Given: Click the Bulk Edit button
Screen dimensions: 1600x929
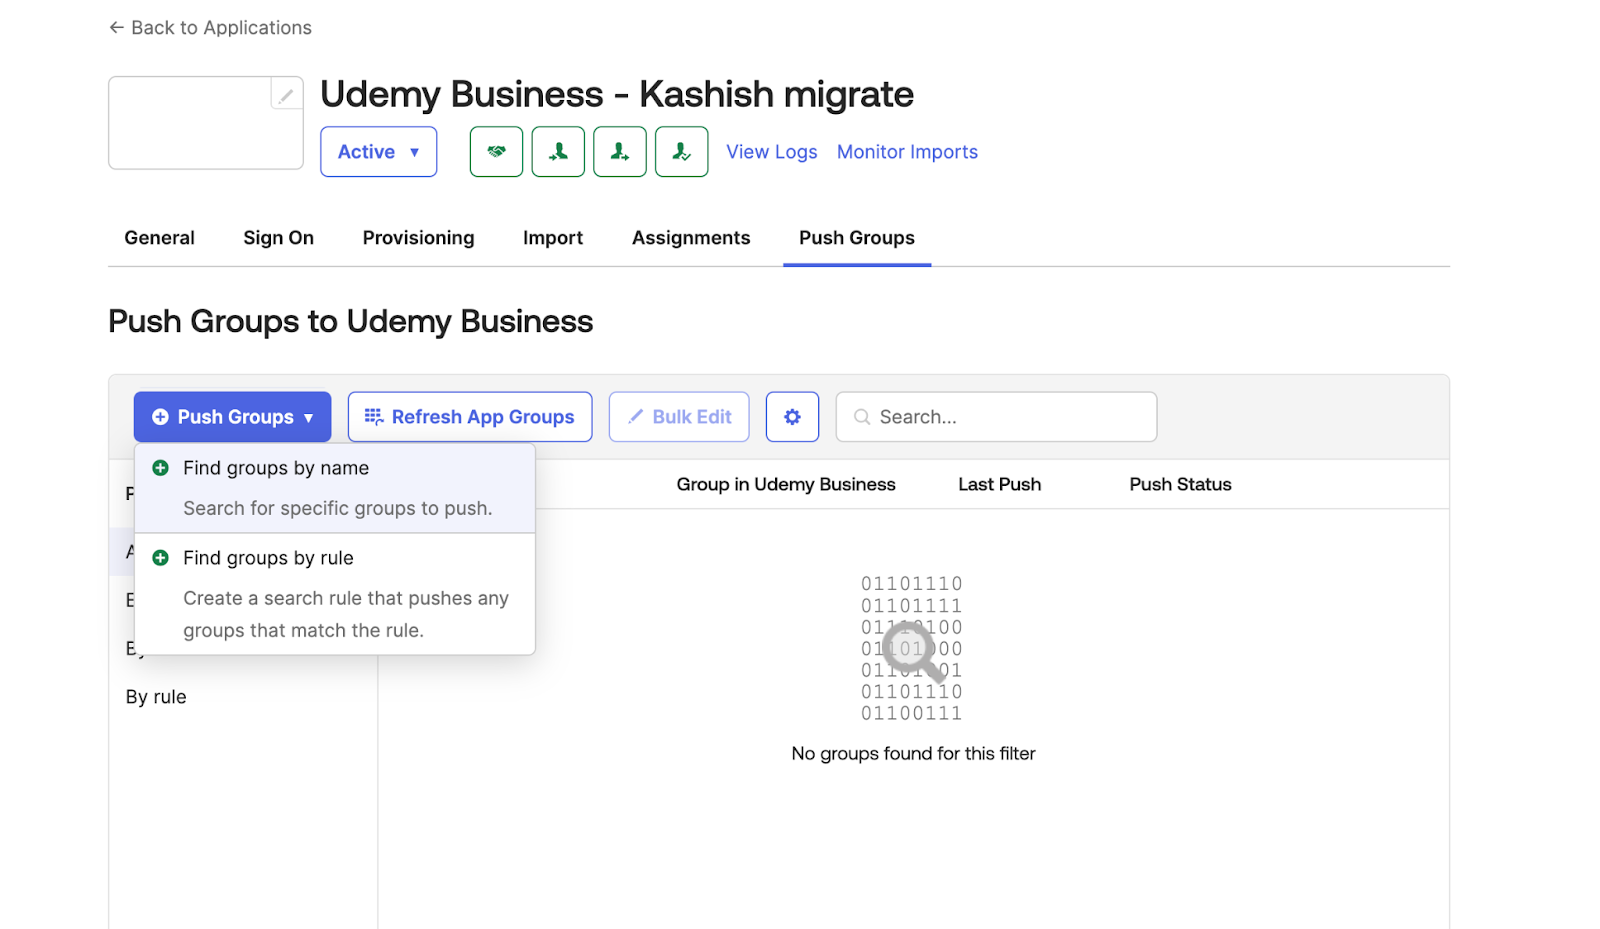Looking at the screenshot, I should tap(679, 417).
